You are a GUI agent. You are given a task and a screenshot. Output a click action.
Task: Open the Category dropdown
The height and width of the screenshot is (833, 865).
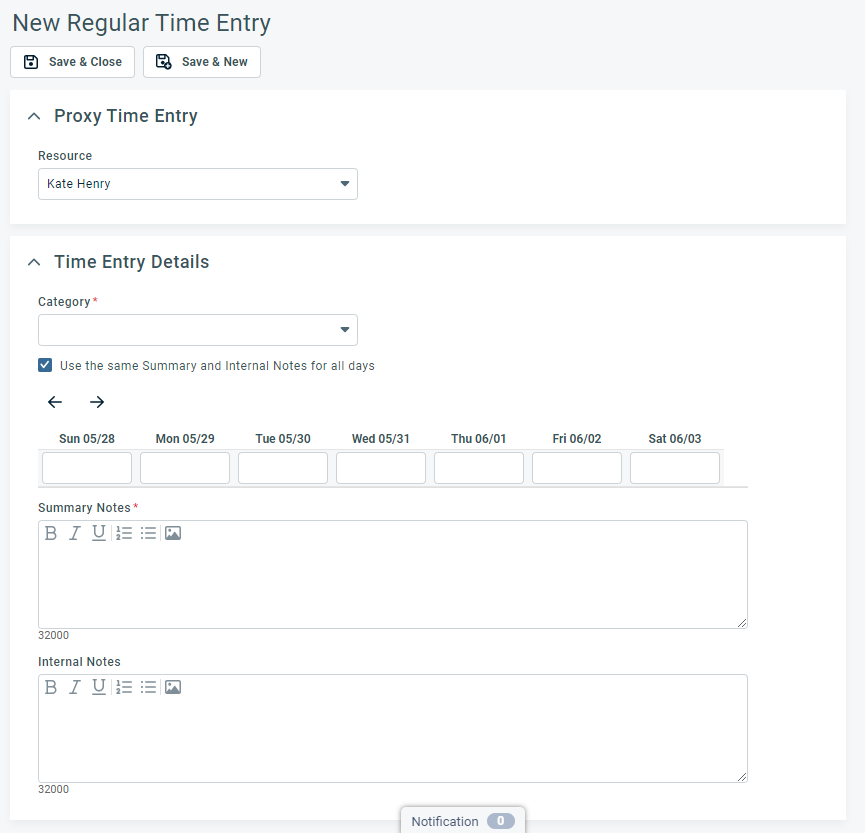point(344,330)
